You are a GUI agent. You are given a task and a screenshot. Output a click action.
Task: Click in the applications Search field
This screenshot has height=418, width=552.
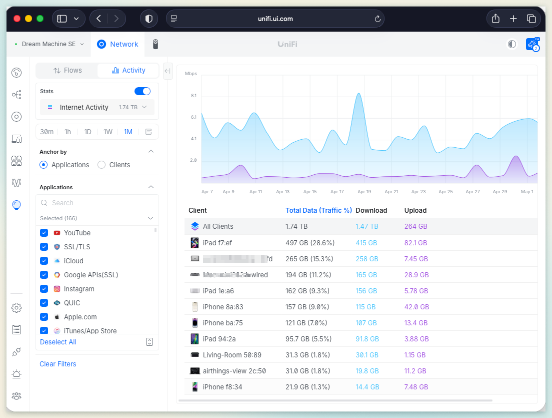coord(97,202)
